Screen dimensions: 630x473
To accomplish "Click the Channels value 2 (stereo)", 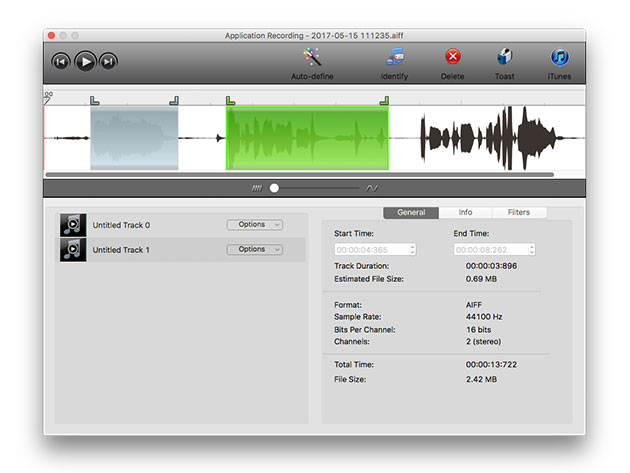I will pos(483,342).
